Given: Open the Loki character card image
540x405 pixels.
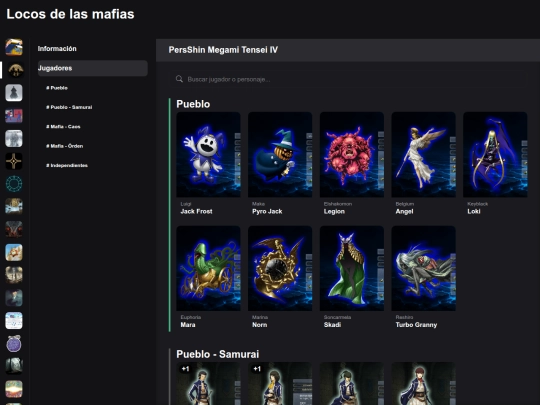Looking at the screenshot, I should click(495, 154).
